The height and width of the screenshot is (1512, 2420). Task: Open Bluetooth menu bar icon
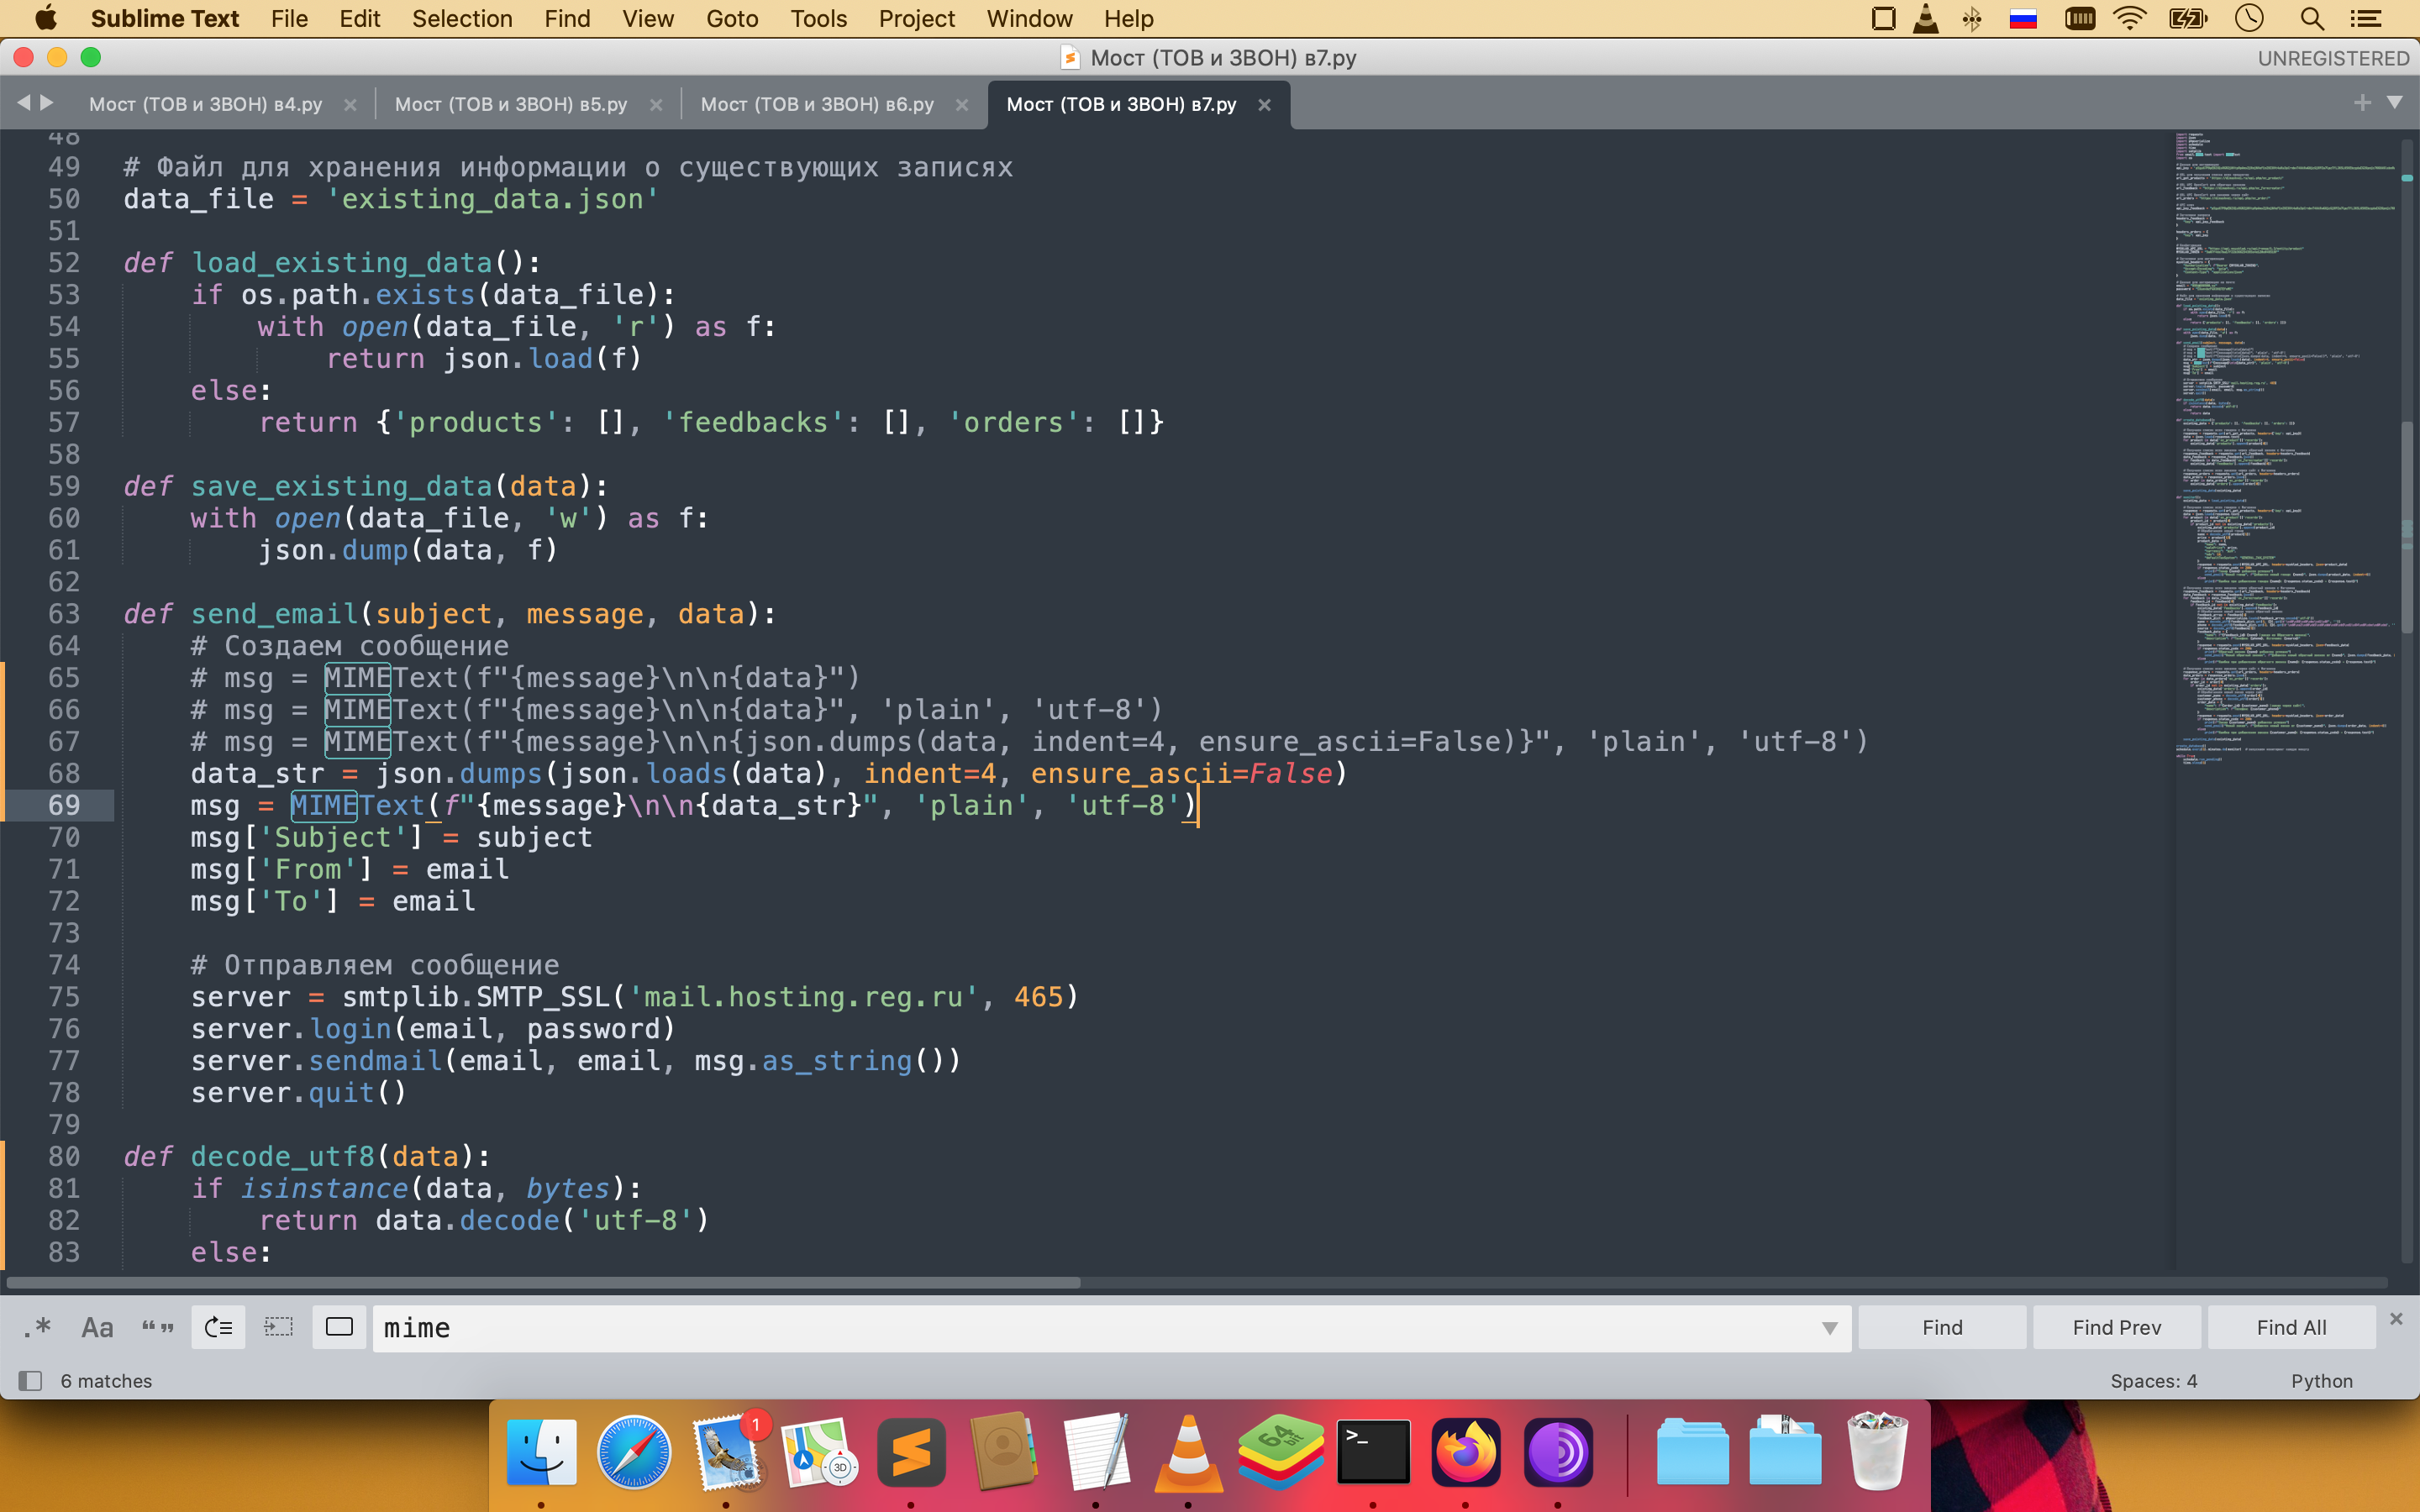[1971, 19]
